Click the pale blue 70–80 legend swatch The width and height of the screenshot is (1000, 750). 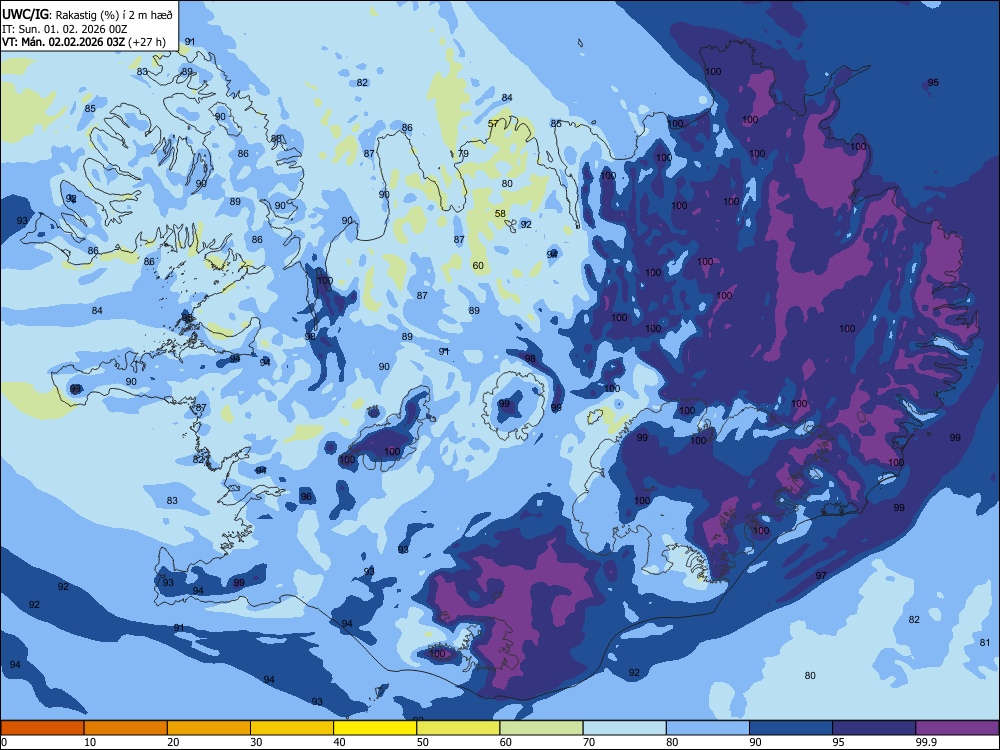624,728
